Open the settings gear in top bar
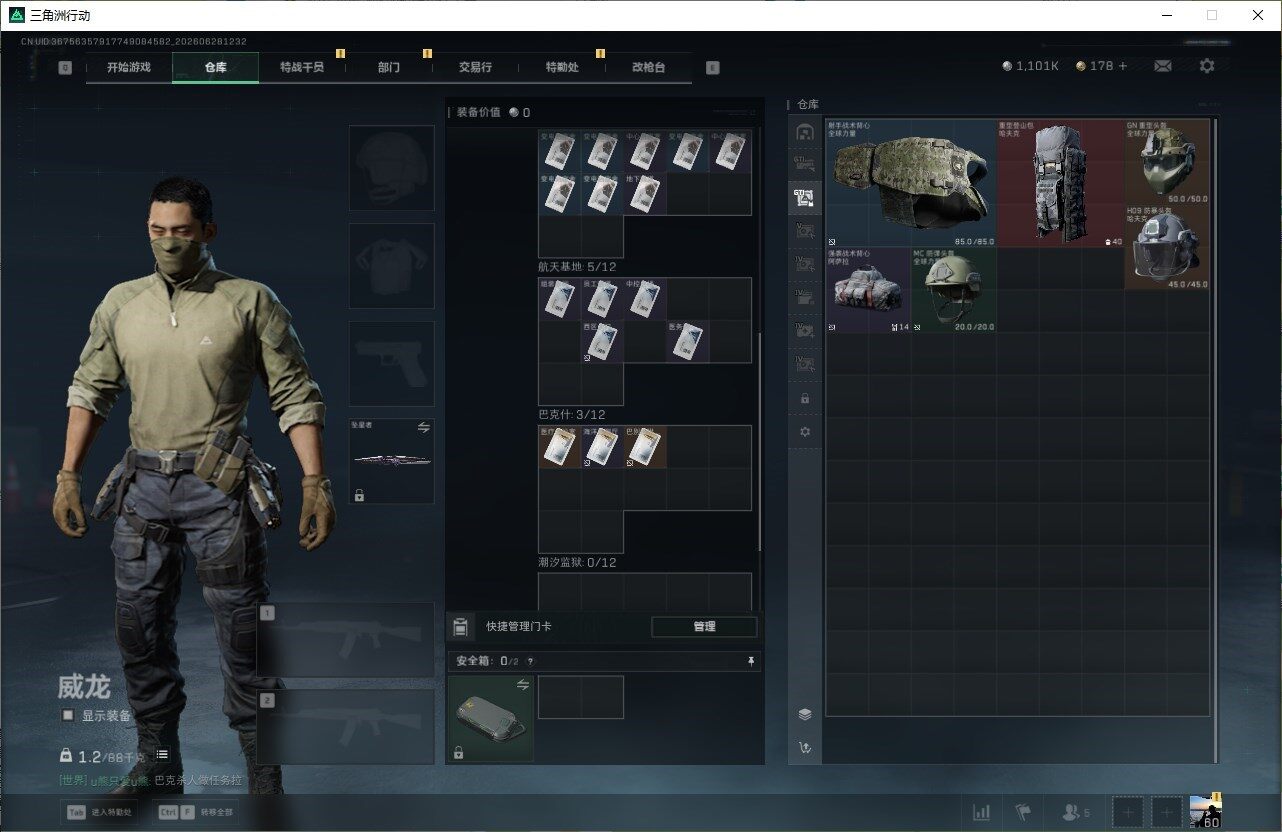 coord(1207,66)
